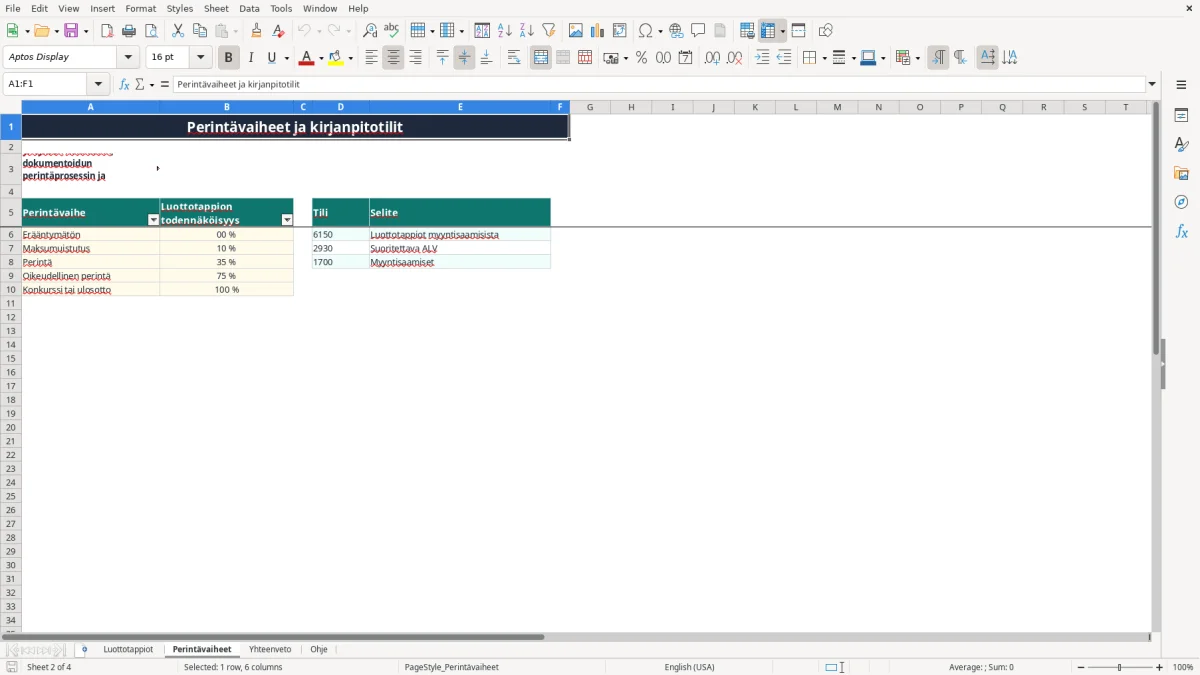Open the Data menu

pyautogui.click(x=249, y=8)
